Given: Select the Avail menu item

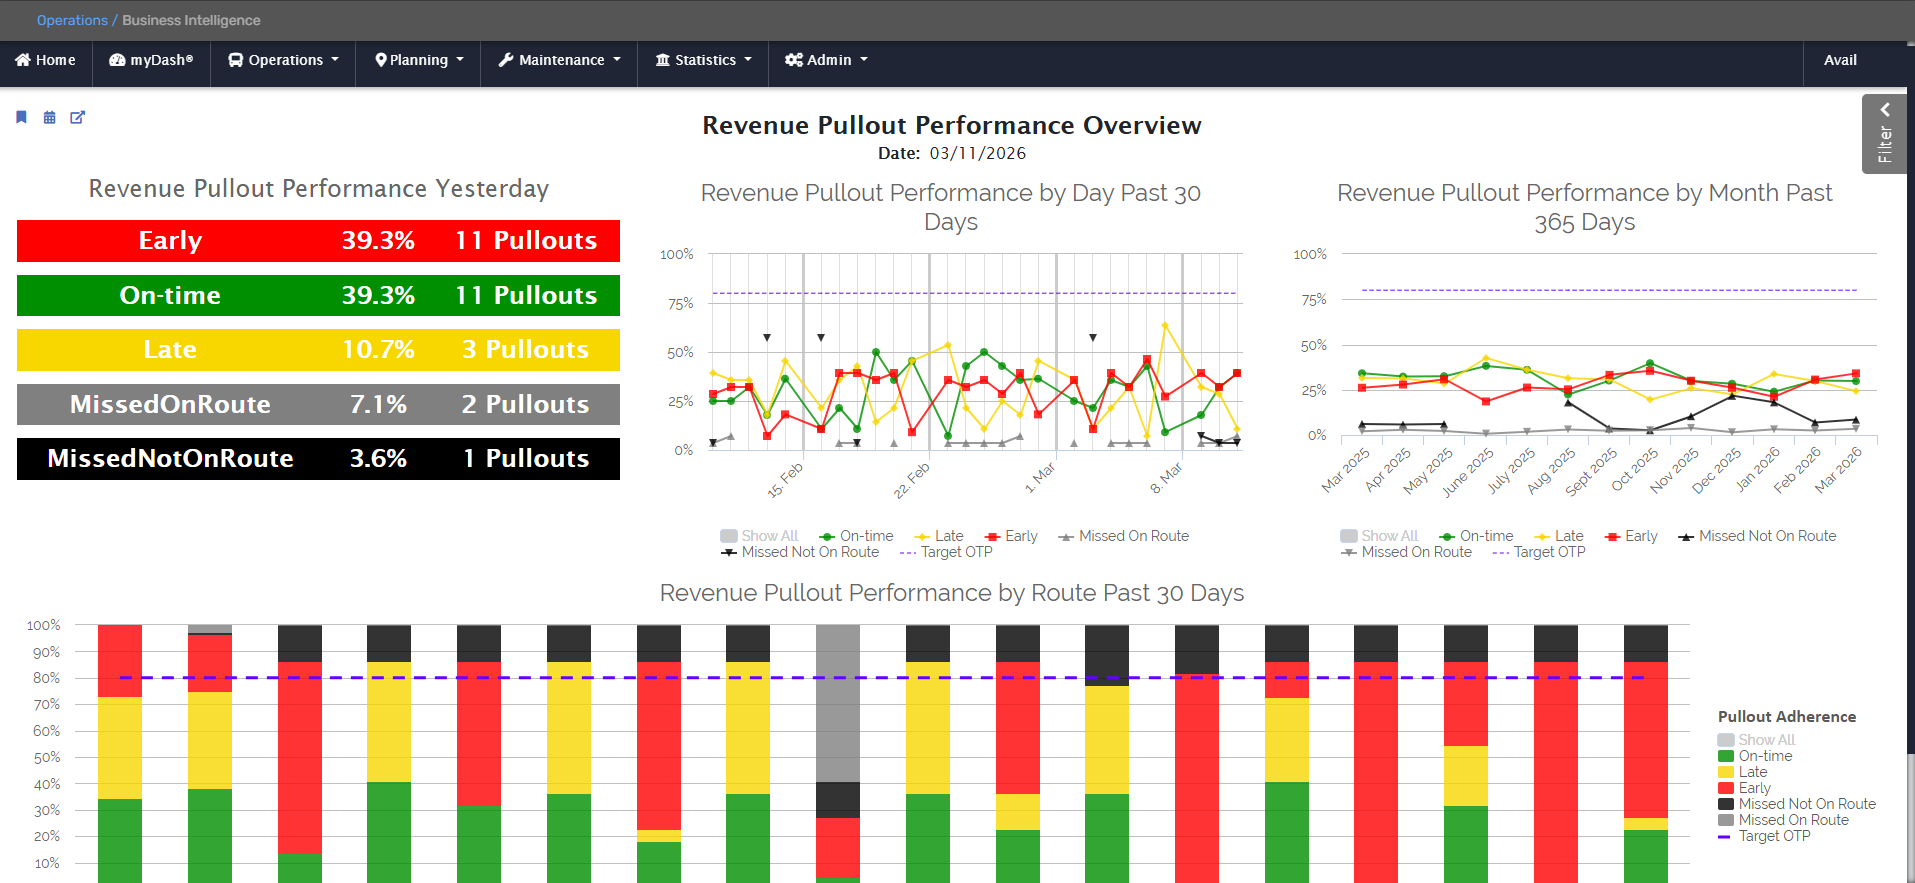Looking at the screenshot, I should pos(1839,60).
